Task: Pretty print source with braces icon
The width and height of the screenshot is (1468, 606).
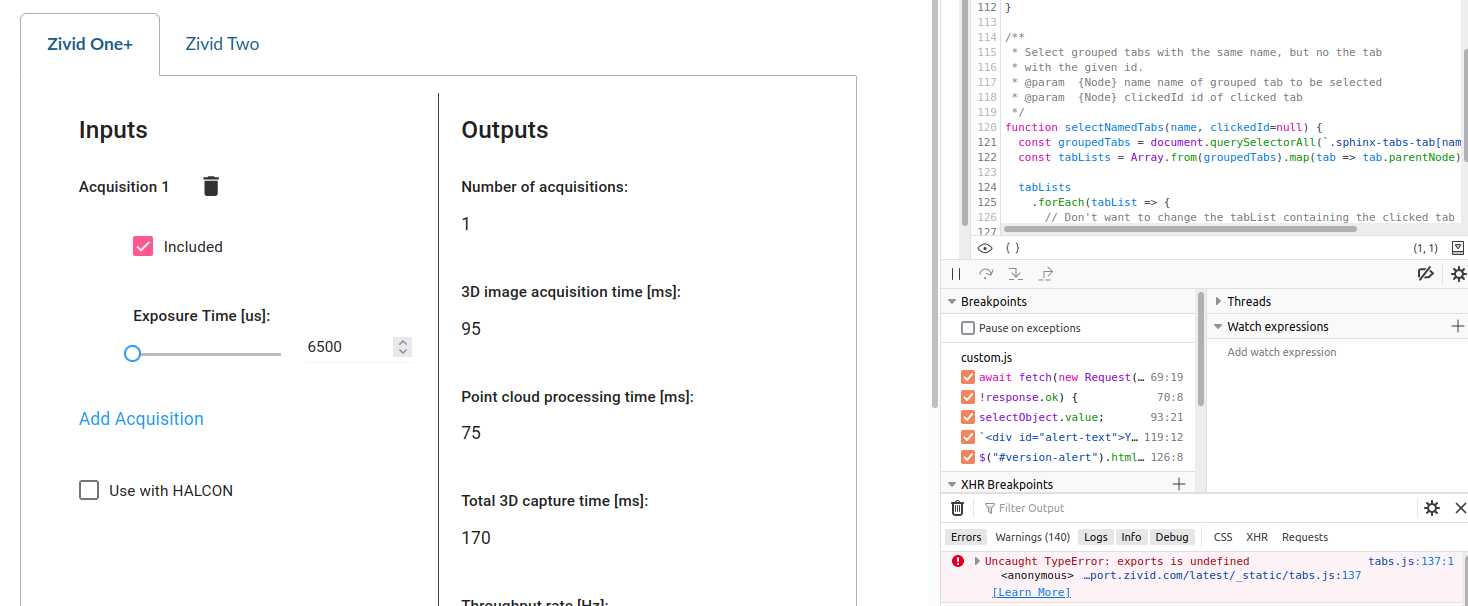Action: [1012, 247]
